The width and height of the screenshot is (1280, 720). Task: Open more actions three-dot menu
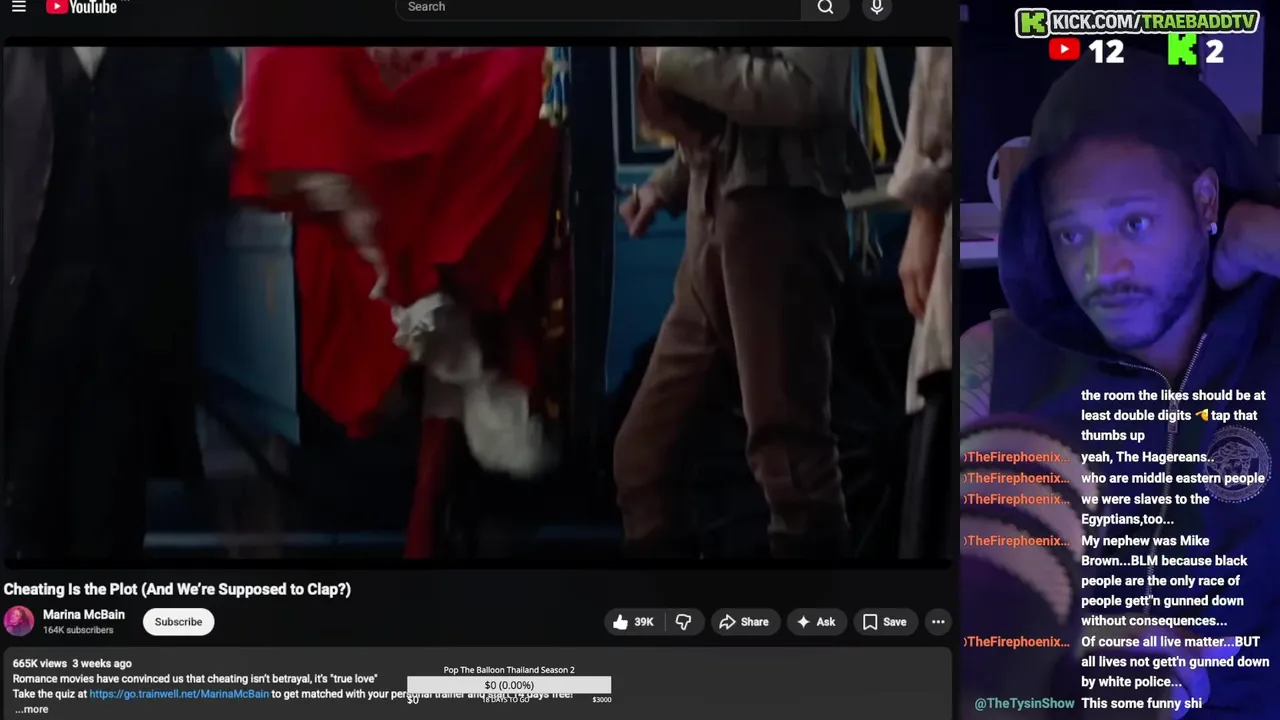[x=938, y=622]
